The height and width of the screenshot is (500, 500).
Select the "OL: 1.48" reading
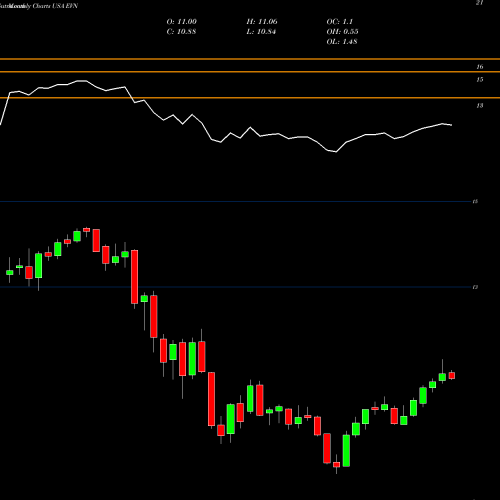342,42
